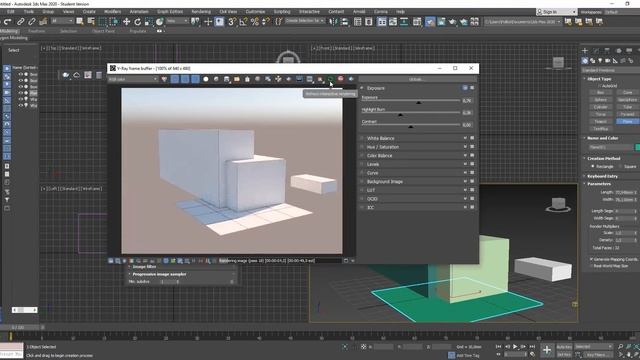The width and height of the screenshot is (640, 360).
Task: Toggle the Percent Snap icon
Action: (x=255, y=22)
